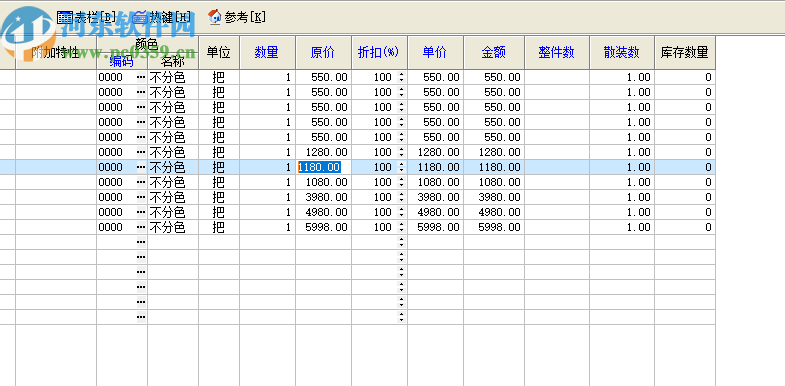The height and width of the screenshot is (386, 785).
Task: Select the 单价 cell showing 5998.00
Action: [x=436, y=227]
